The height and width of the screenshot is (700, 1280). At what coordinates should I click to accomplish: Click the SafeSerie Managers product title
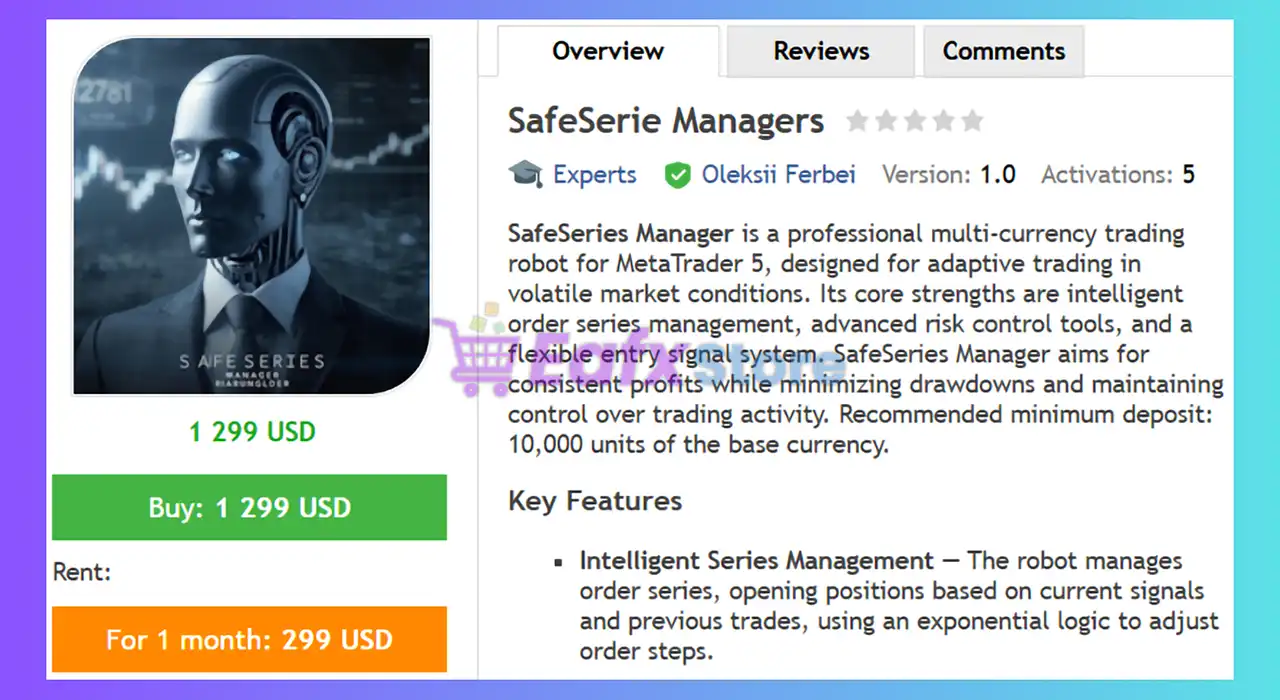point(665,122)
